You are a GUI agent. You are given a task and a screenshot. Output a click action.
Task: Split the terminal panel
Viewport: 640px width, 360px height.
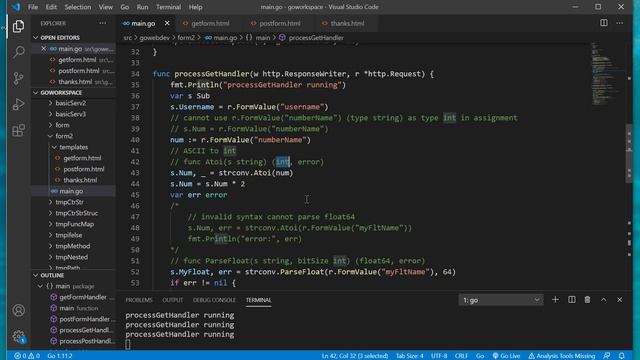point(571,300)
